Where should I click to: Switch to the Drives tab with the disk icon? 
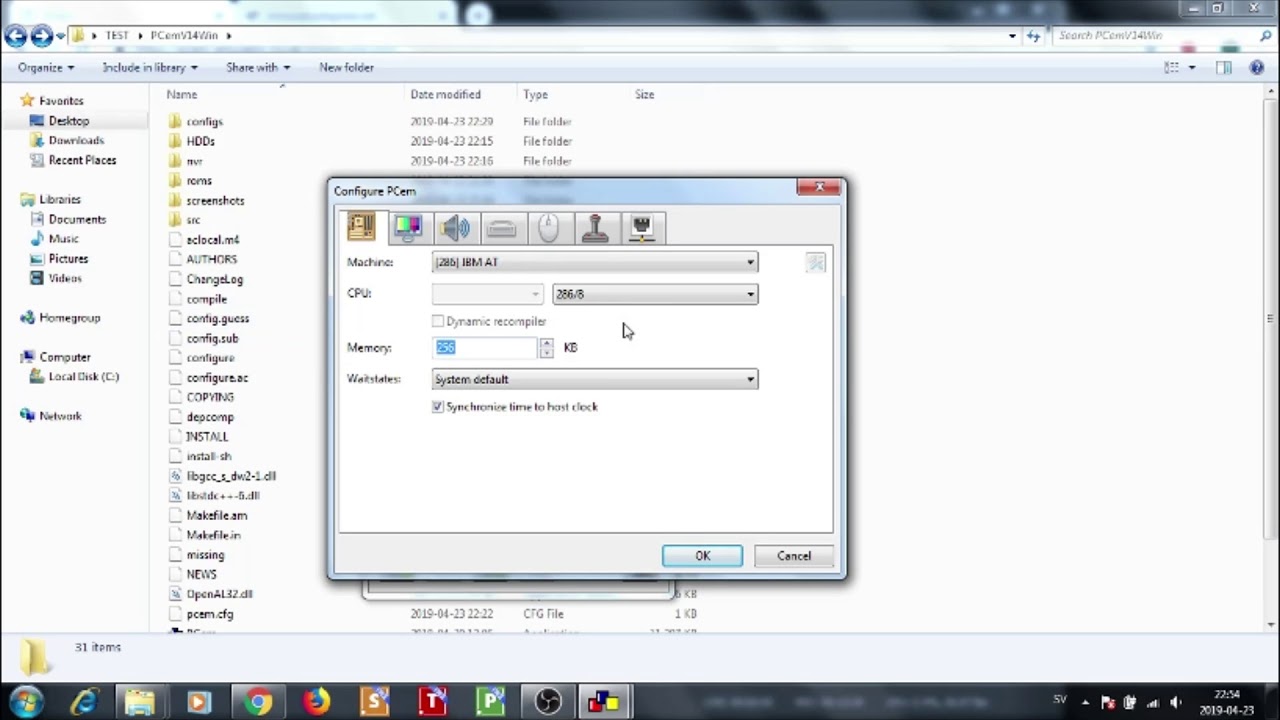[x=502, y=227]
